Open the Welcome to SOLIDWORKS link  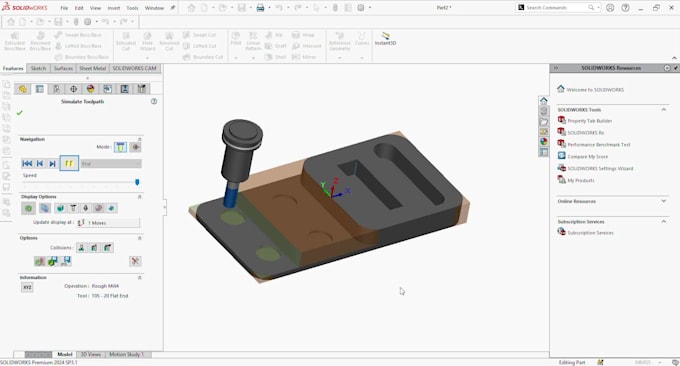click(x=595, y=90)
